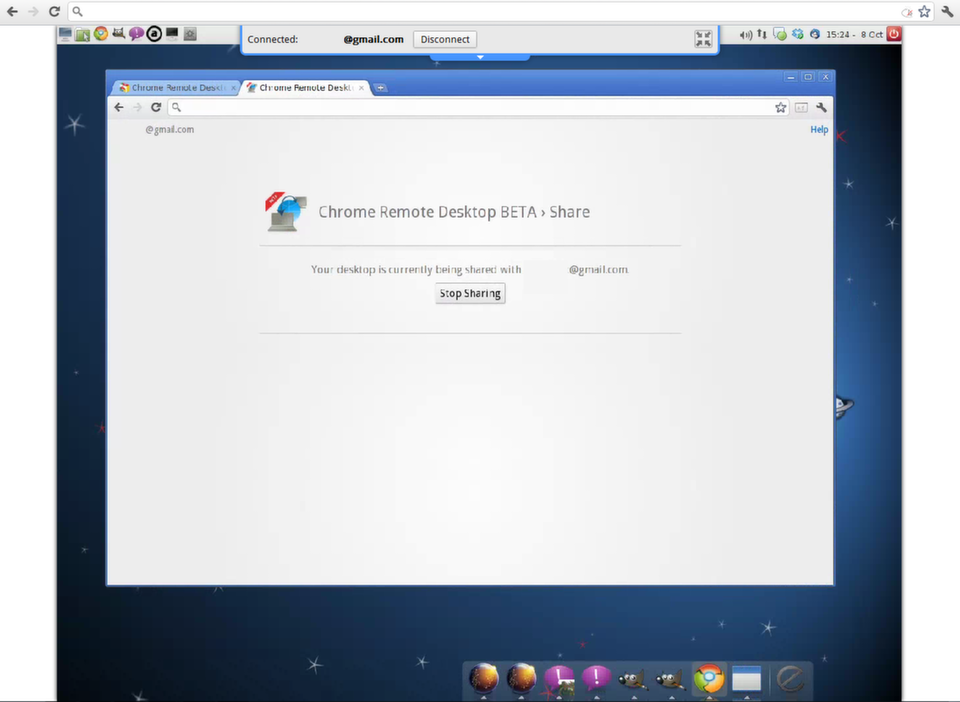Close the active Chrome Remote Desktop tab
The width and height of the screenshot is (960, 702).
pos(361,88)
